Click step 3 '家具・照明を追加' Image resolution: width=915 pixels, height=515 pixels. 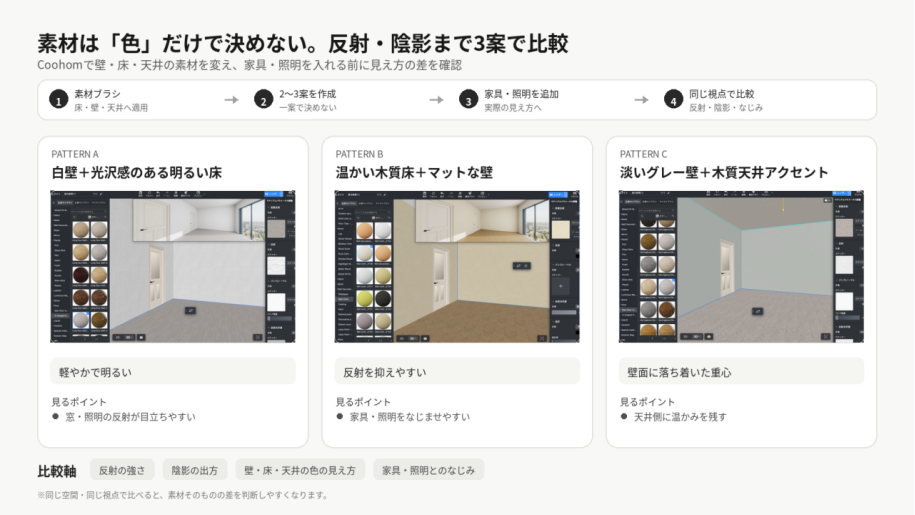[x=522, y=94]
